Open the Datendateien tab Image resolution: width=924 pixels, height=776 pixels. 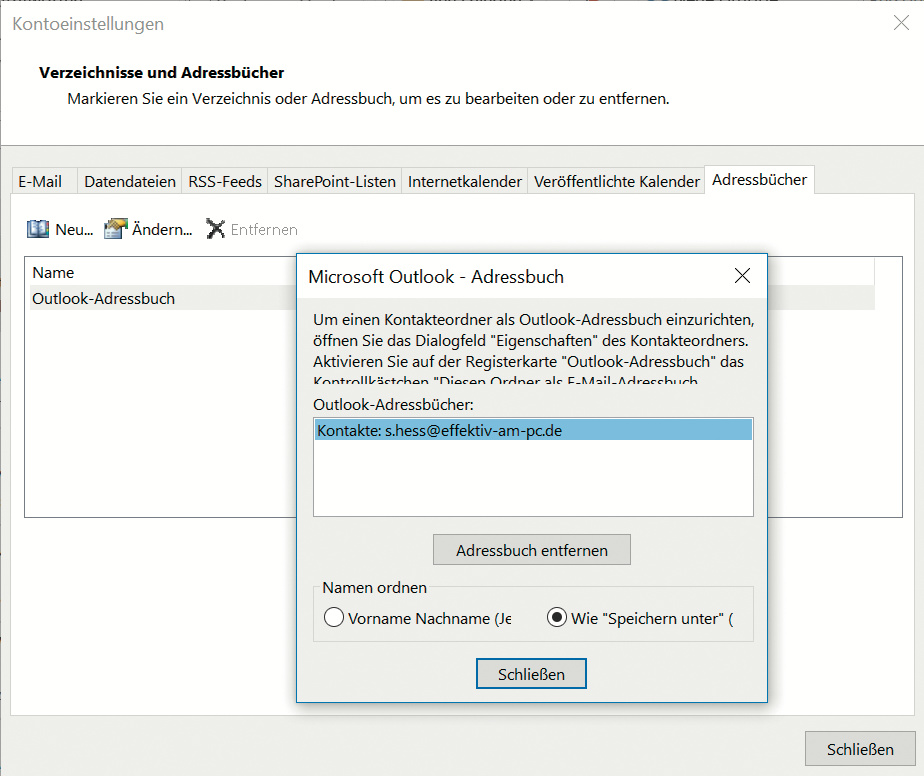(x=130, y=181)
